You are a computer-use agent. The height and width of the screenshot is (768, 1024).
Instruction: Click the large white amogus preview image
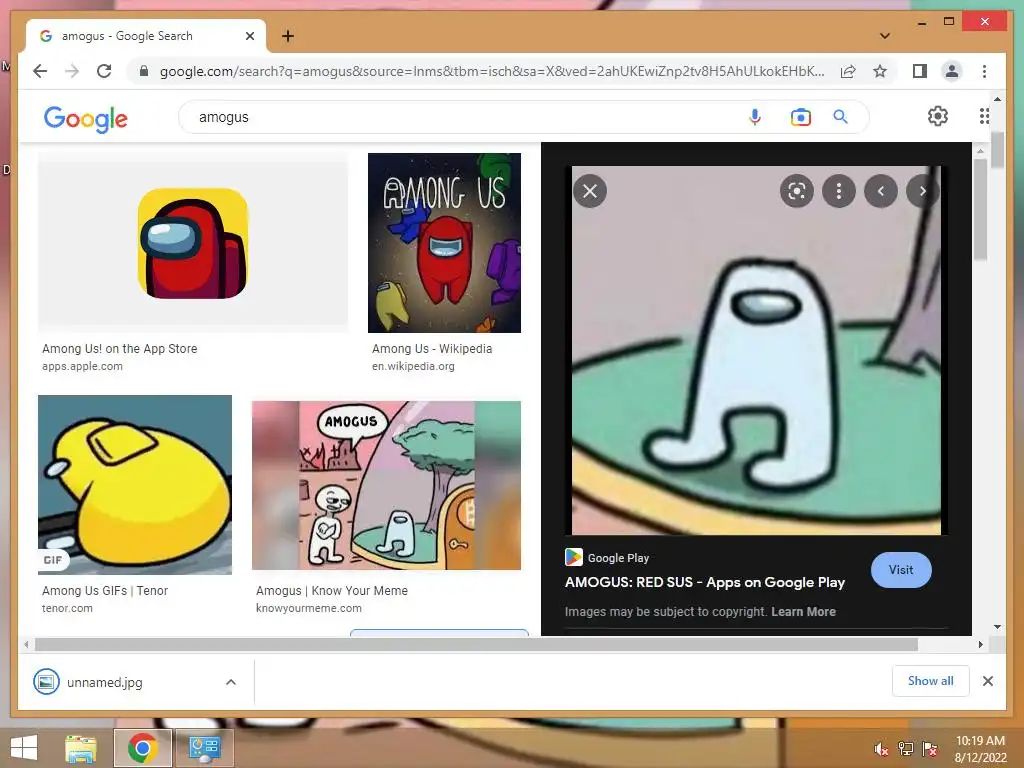[x=756, y=351]
